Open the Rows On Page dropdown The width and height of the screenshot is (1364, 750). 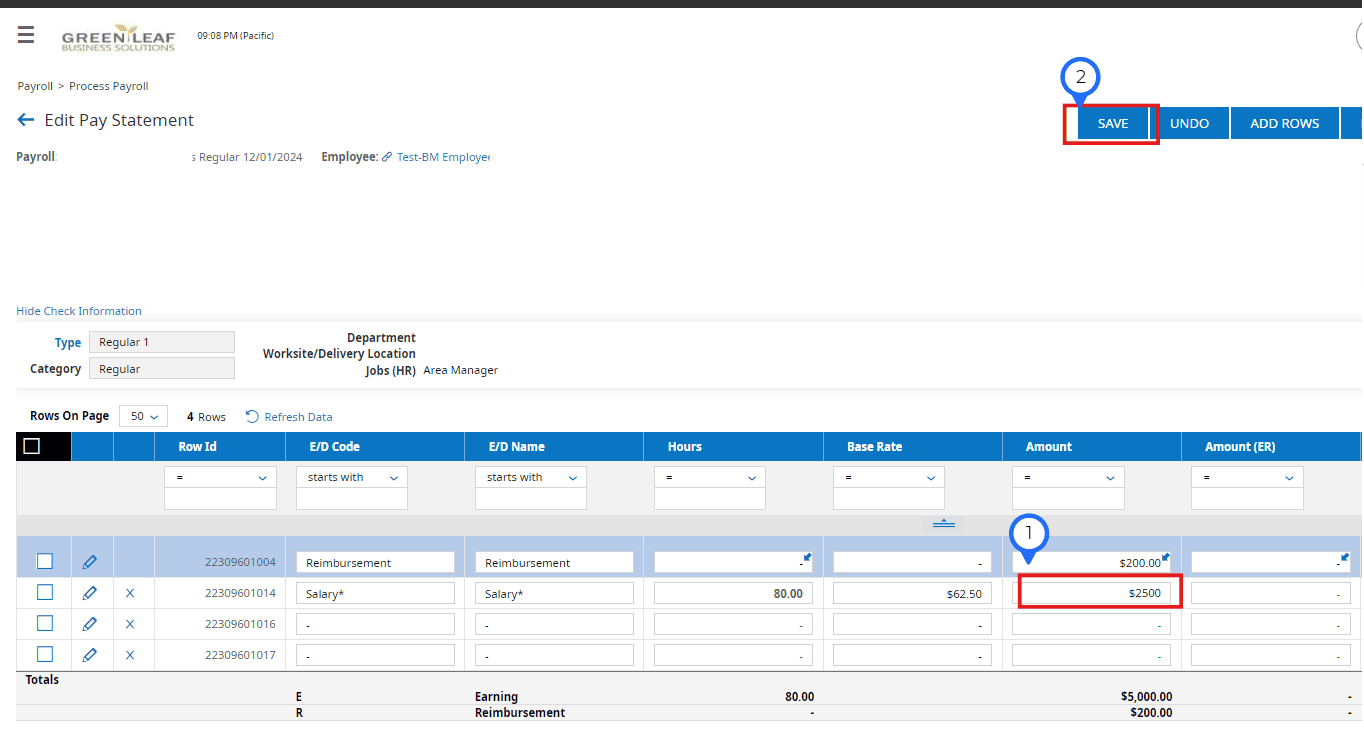(x=144, y=416)
